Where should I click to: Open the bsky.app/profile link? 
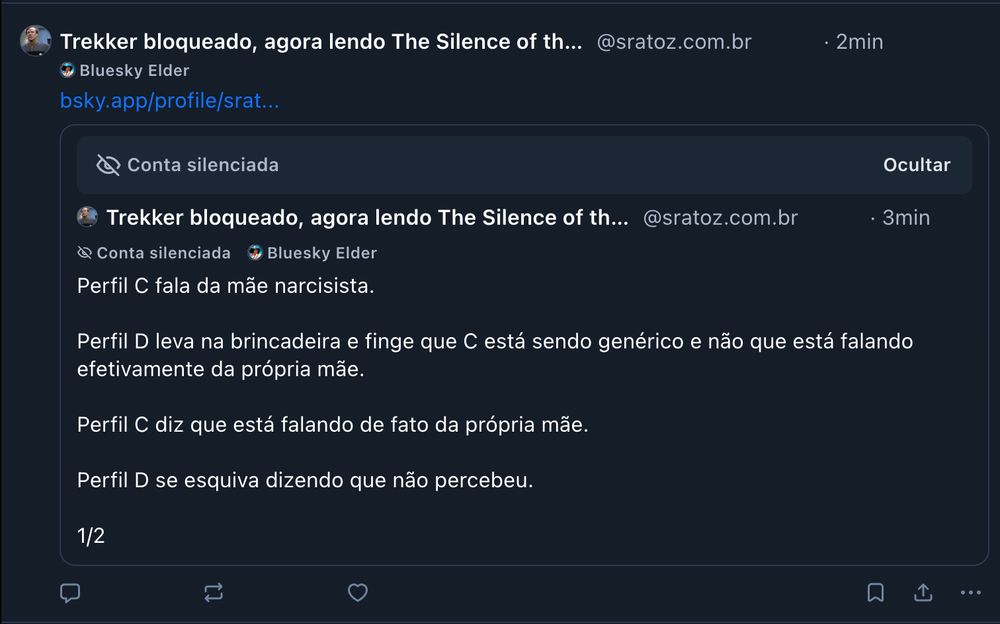pyautogui.click(x=170, y=100)
